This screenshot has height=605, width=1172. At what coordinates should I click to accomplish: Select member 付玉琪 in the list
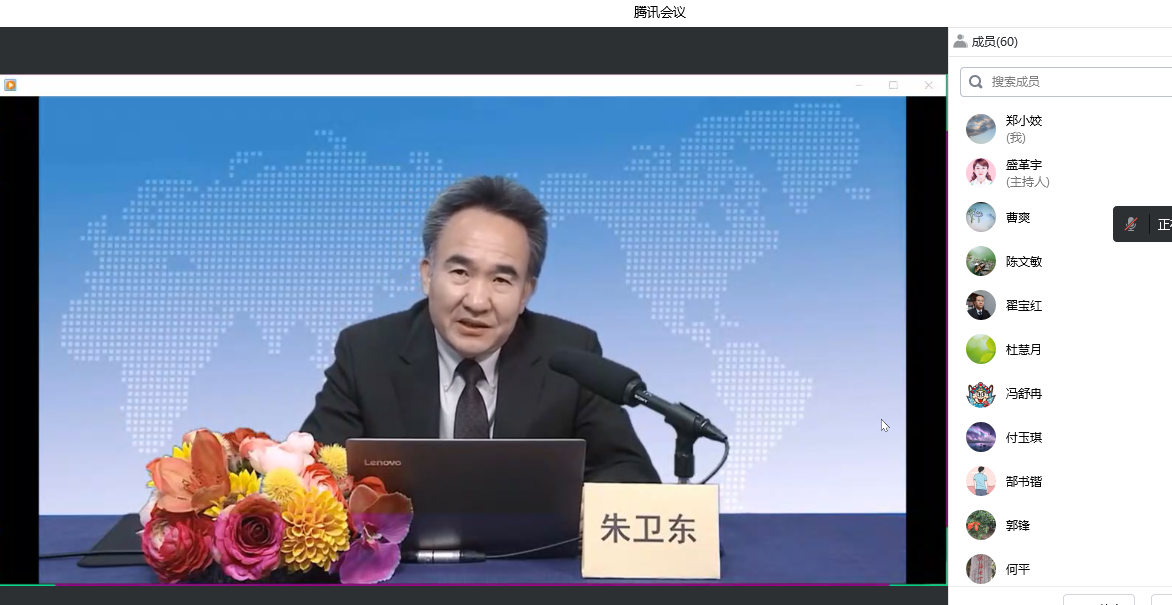coord(1023,437)
